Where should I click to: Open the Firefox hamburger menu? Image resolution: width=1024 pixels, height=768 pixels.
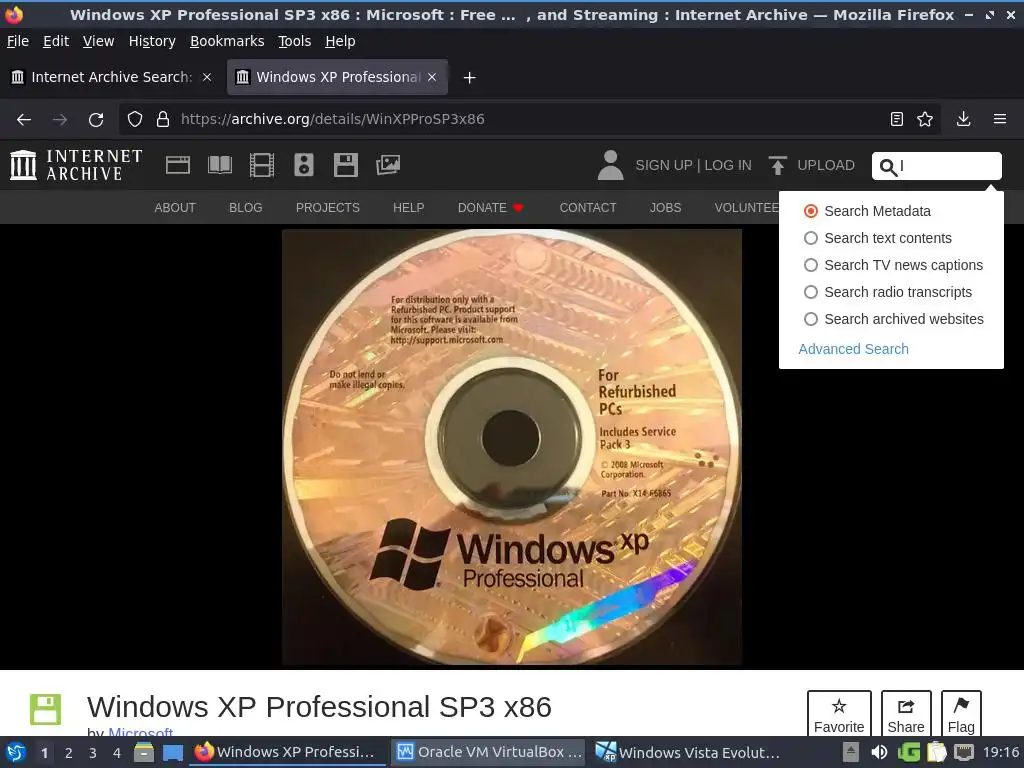(1000, 119)
